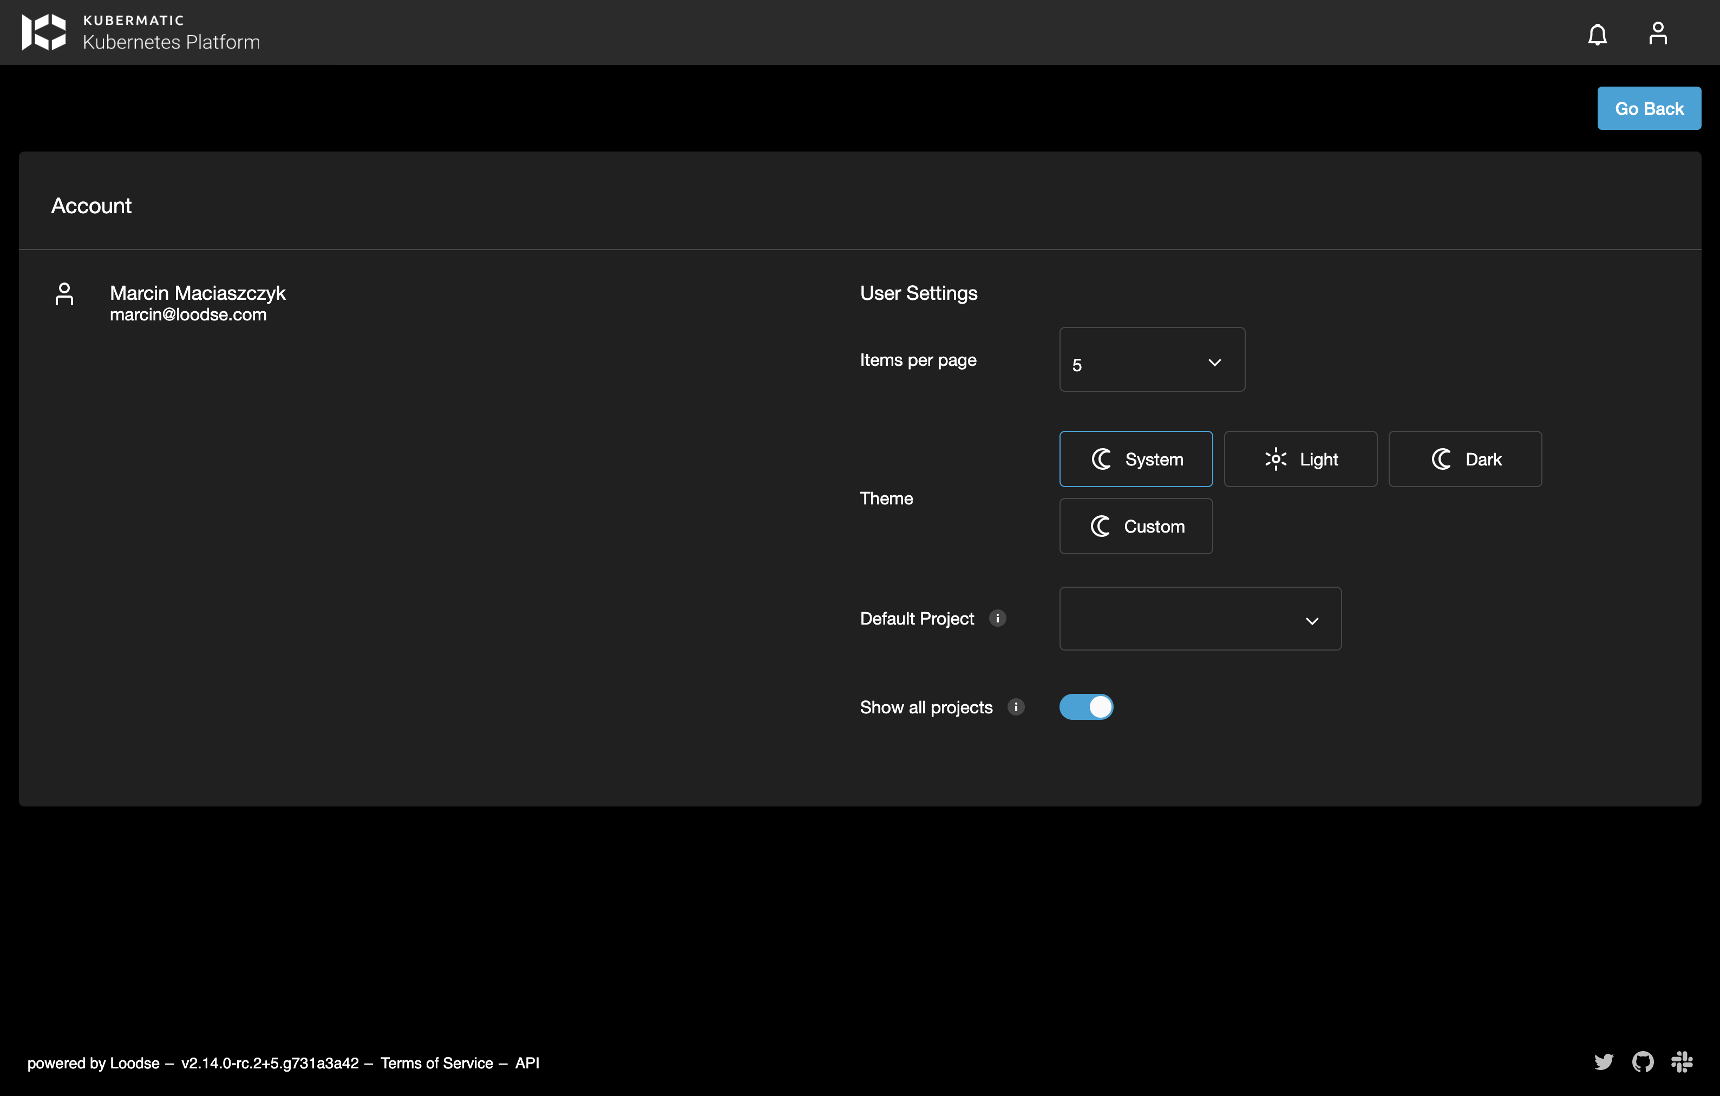Viewport: 1720px width, 1096px height.
Task: Open Kubermatic's Twitter page icon
Action: (1603, 1062)
